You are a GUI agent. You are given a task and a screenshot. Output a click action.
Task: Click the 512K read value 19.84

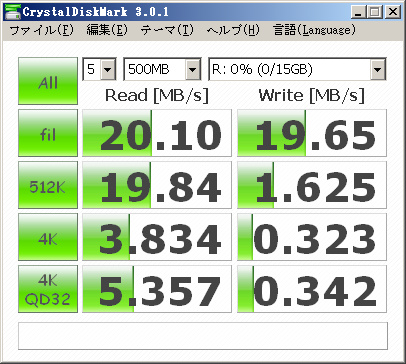[x=157, y=185]
